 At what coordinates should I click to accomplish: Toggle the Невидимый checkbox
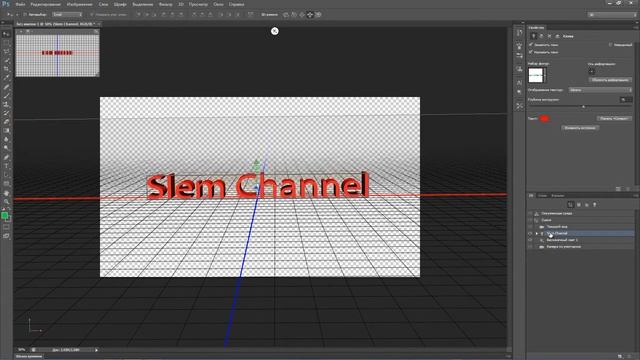611,45
